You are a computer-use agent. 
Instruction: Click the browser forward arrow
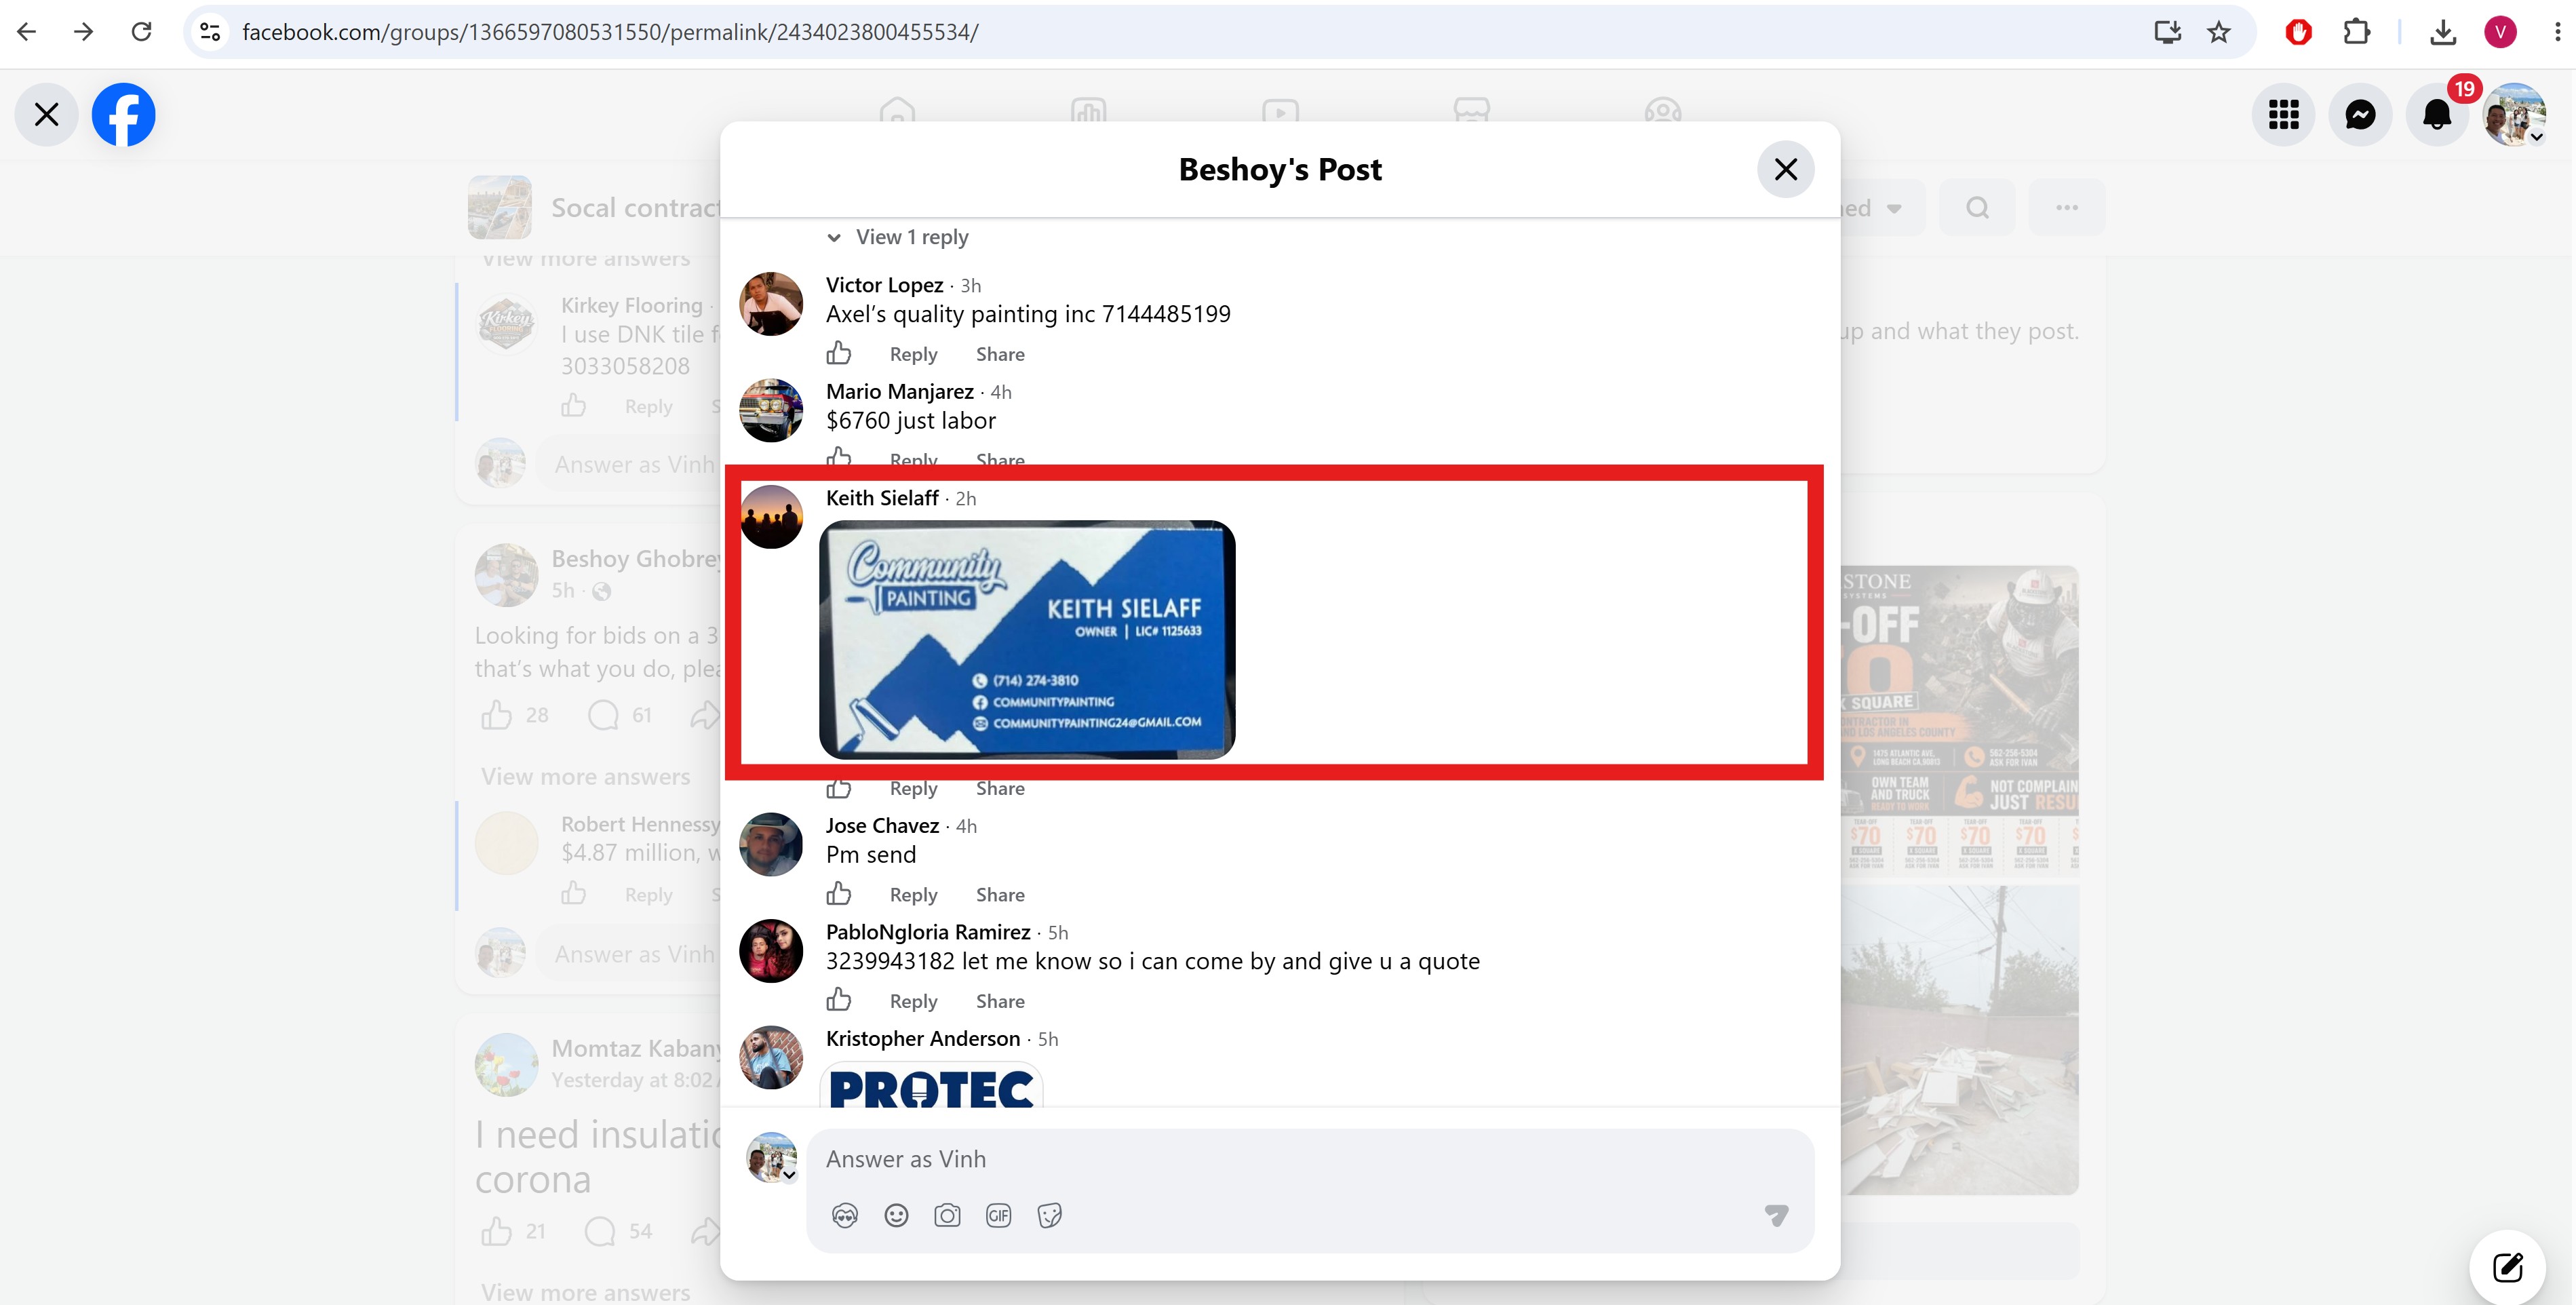(84, 32)
